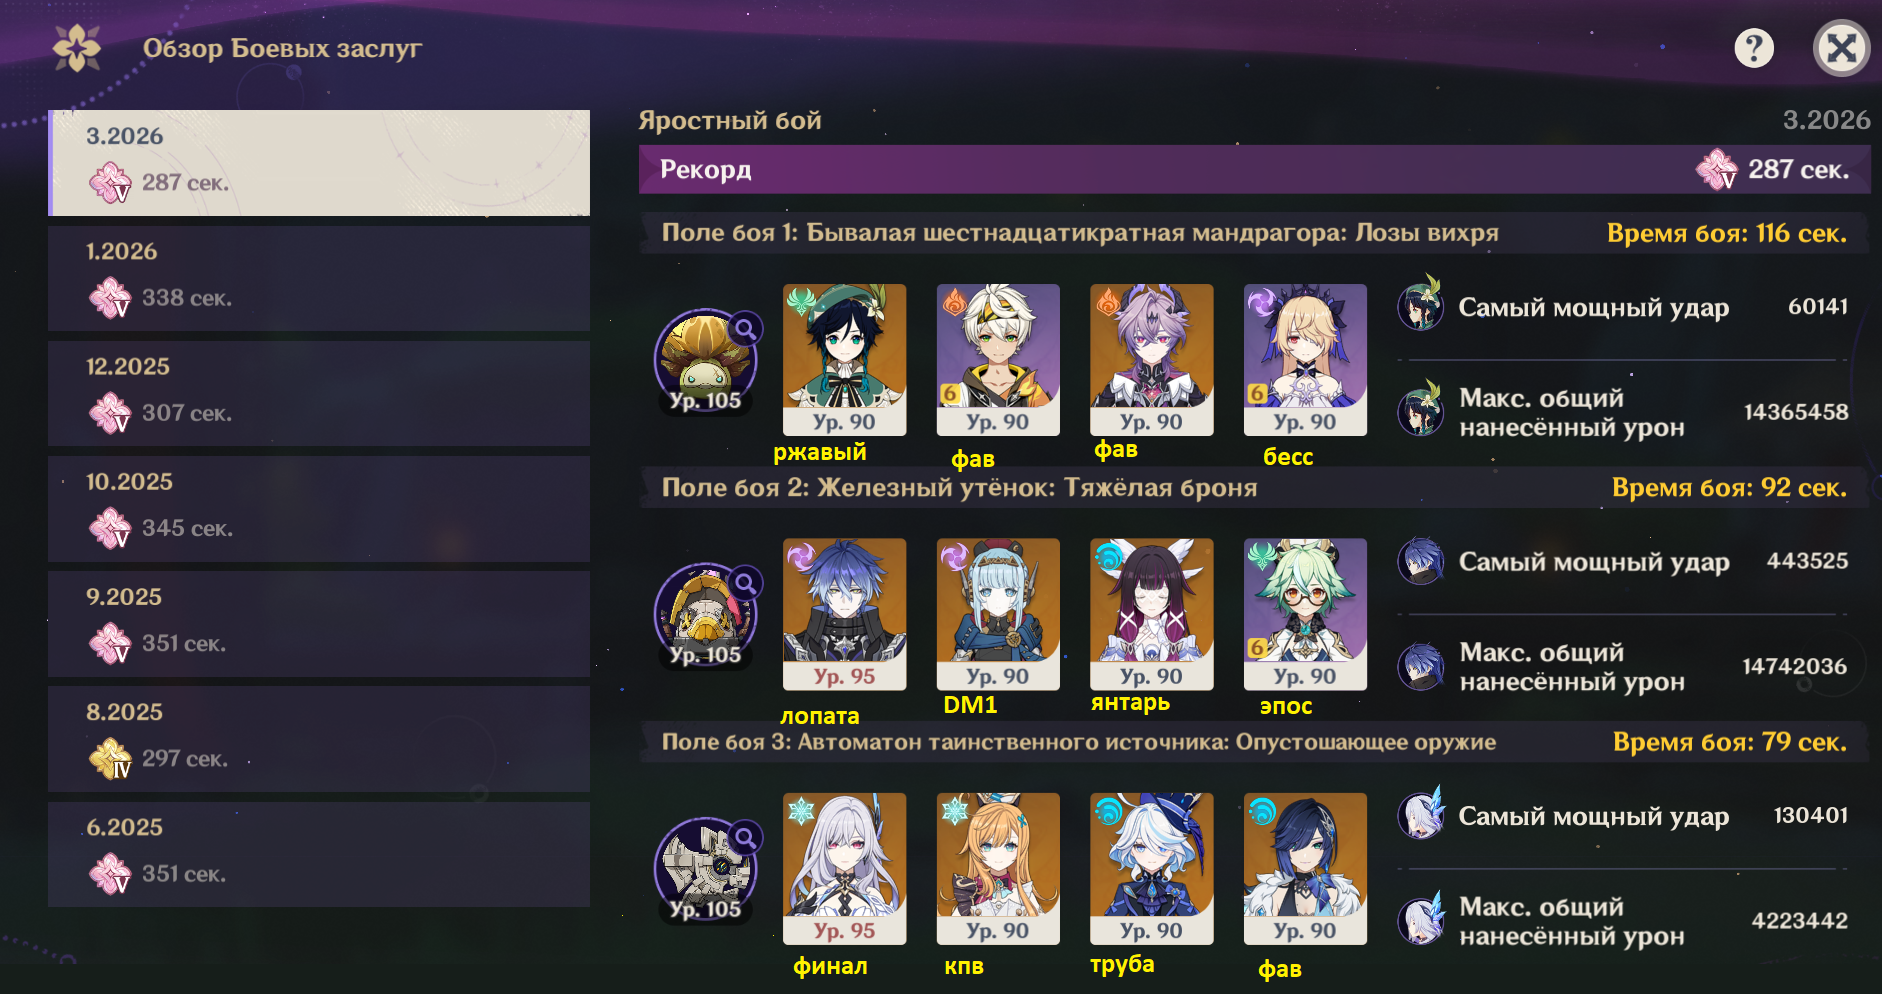Image resolution: width=1882 pixels, height=994 pixels.
Task: Switch to the 12.2025 record entry
Action: (319, 393)
